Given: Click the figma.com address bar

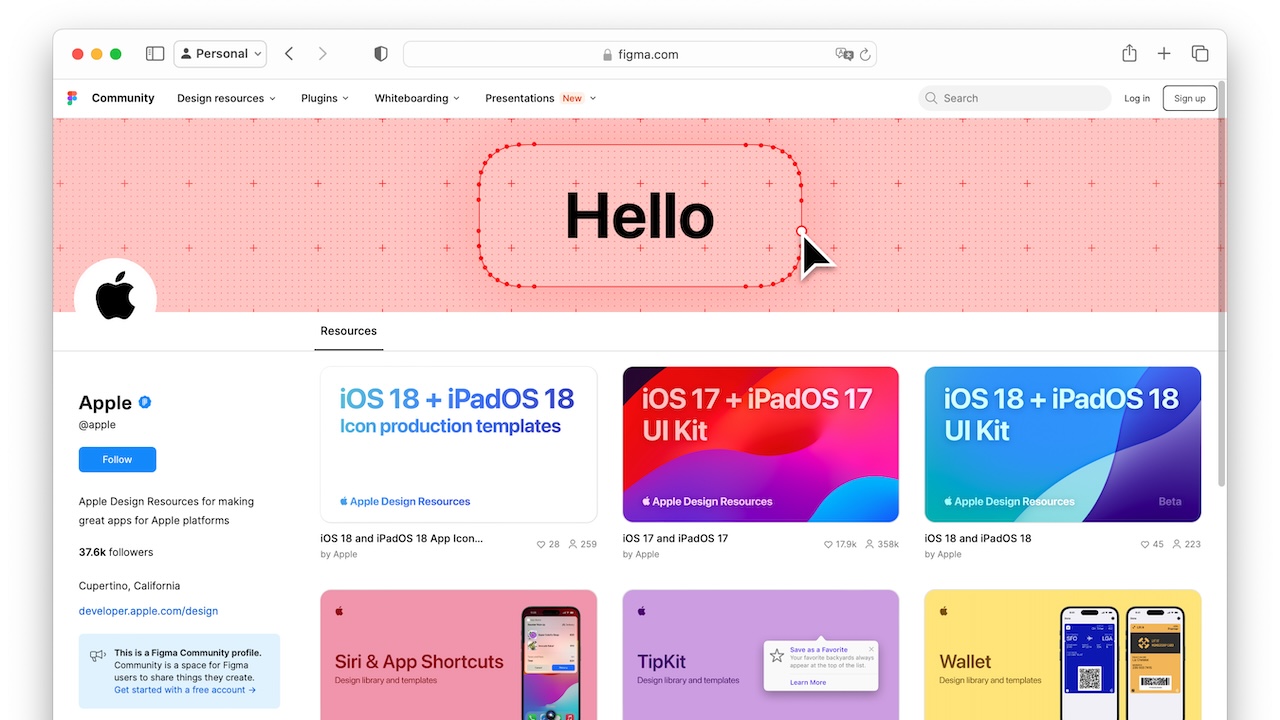Looking at the screenshot, I should coord(640,54).
